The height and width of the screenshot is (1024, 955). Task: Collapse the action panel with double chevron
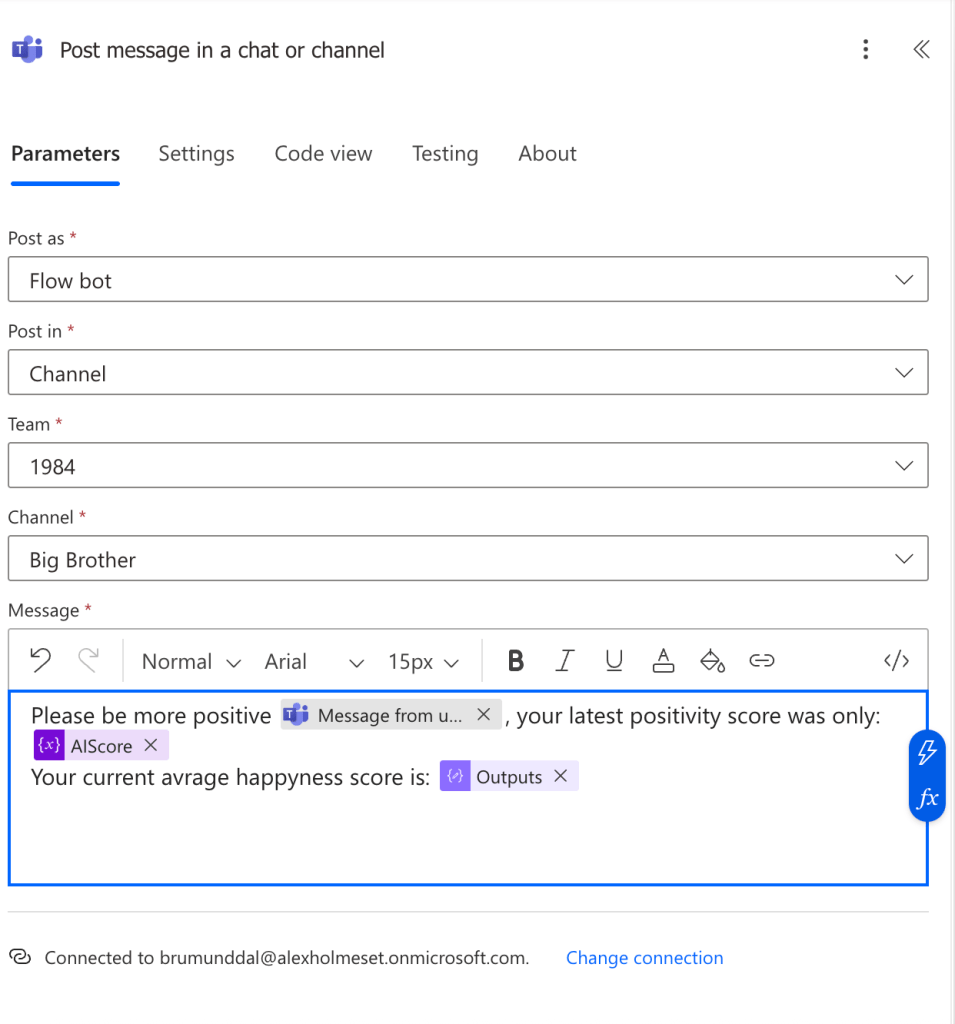(x=921, y=50)
